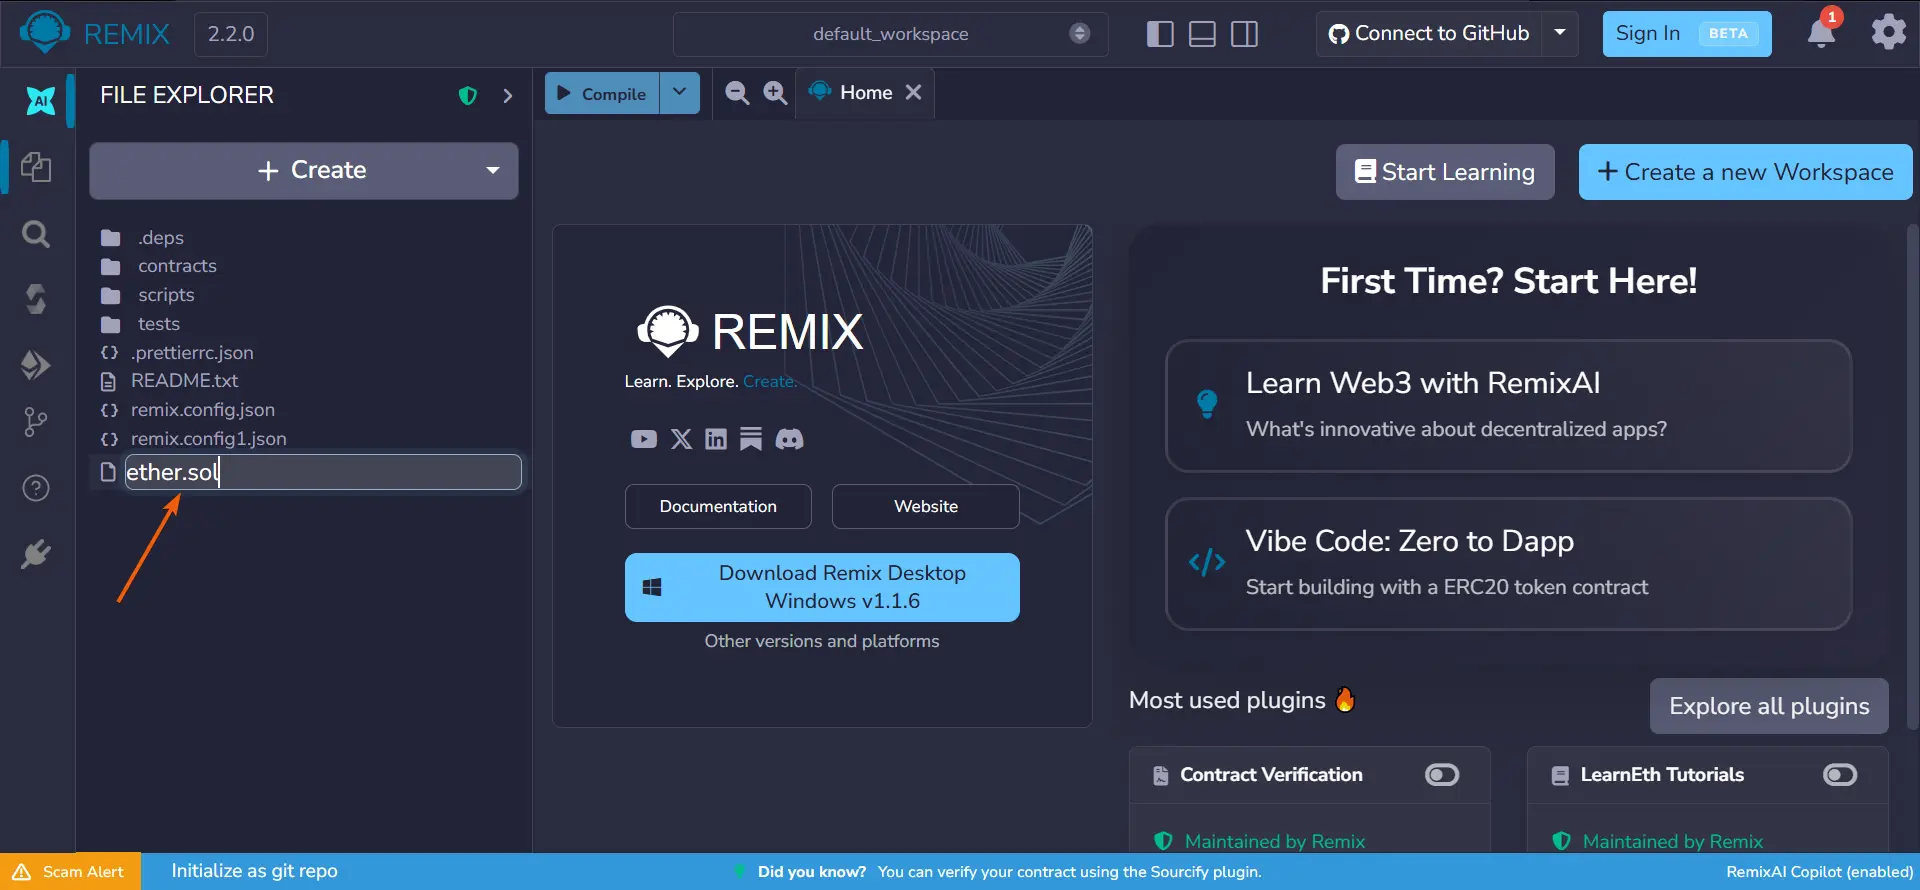
Task: Open the settings gear icon
Action: [1888, 32]
